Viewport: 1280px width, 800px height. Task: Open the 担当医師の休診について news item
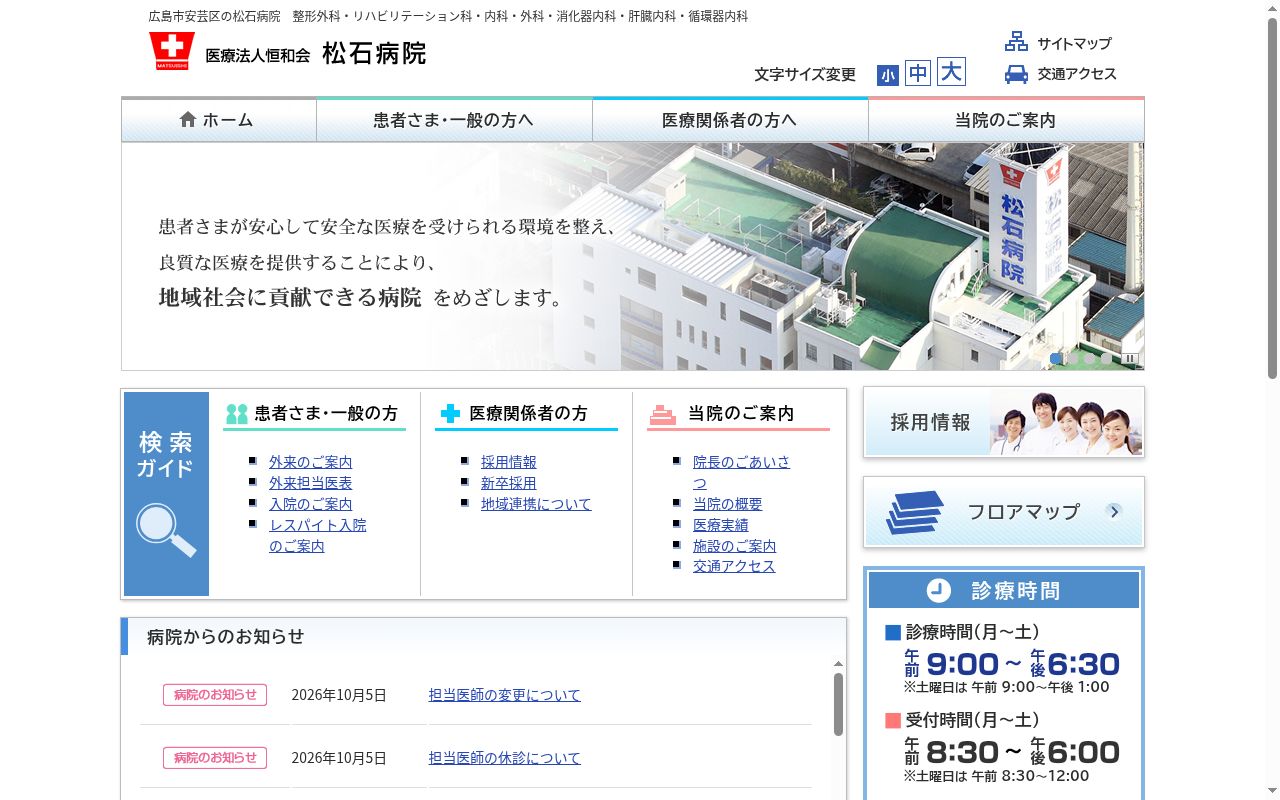pos(504,758)
